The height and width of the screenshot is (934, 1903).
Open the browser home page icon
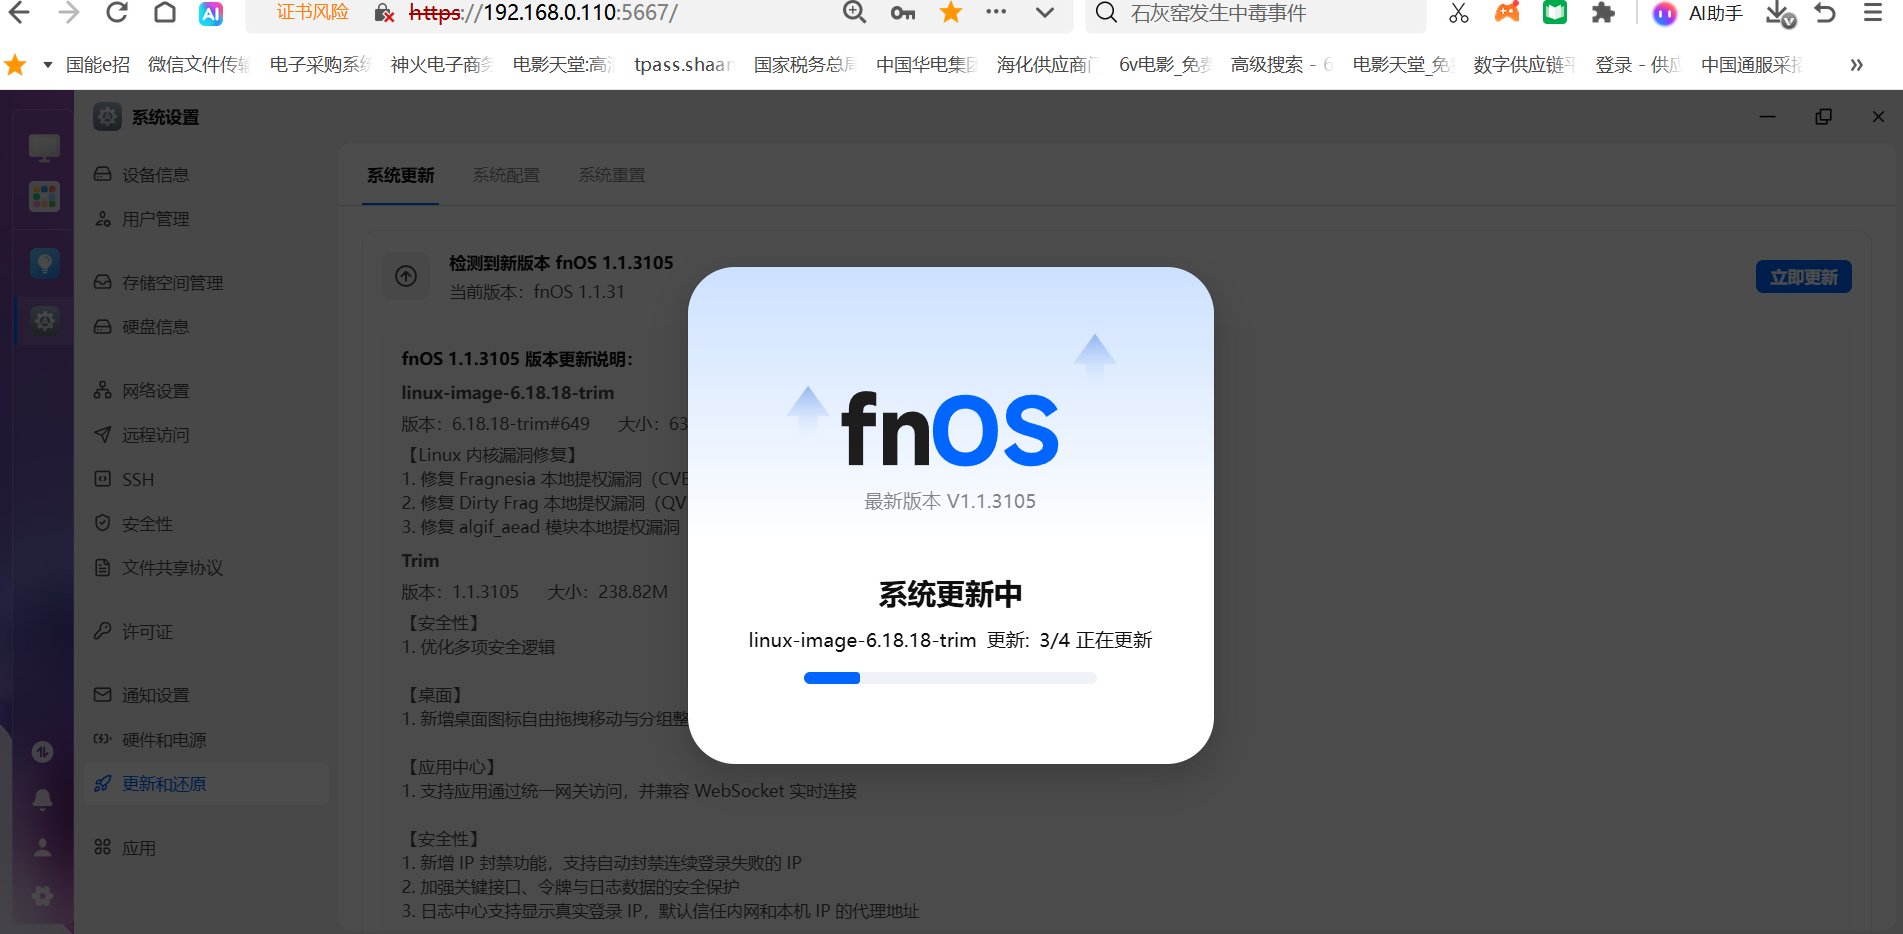coord(165,13)
